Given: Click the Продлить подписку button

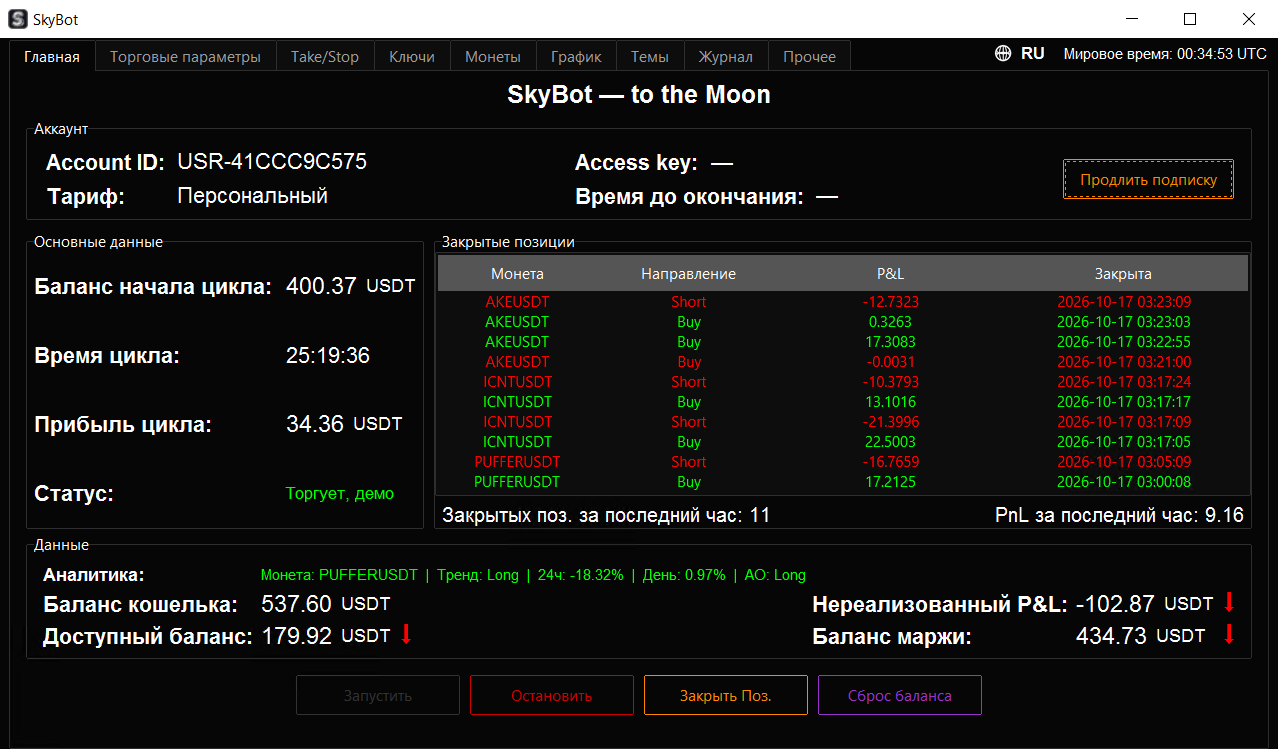Looking at the screenshot, I should pyautogui.click(x=1148, y=180).
